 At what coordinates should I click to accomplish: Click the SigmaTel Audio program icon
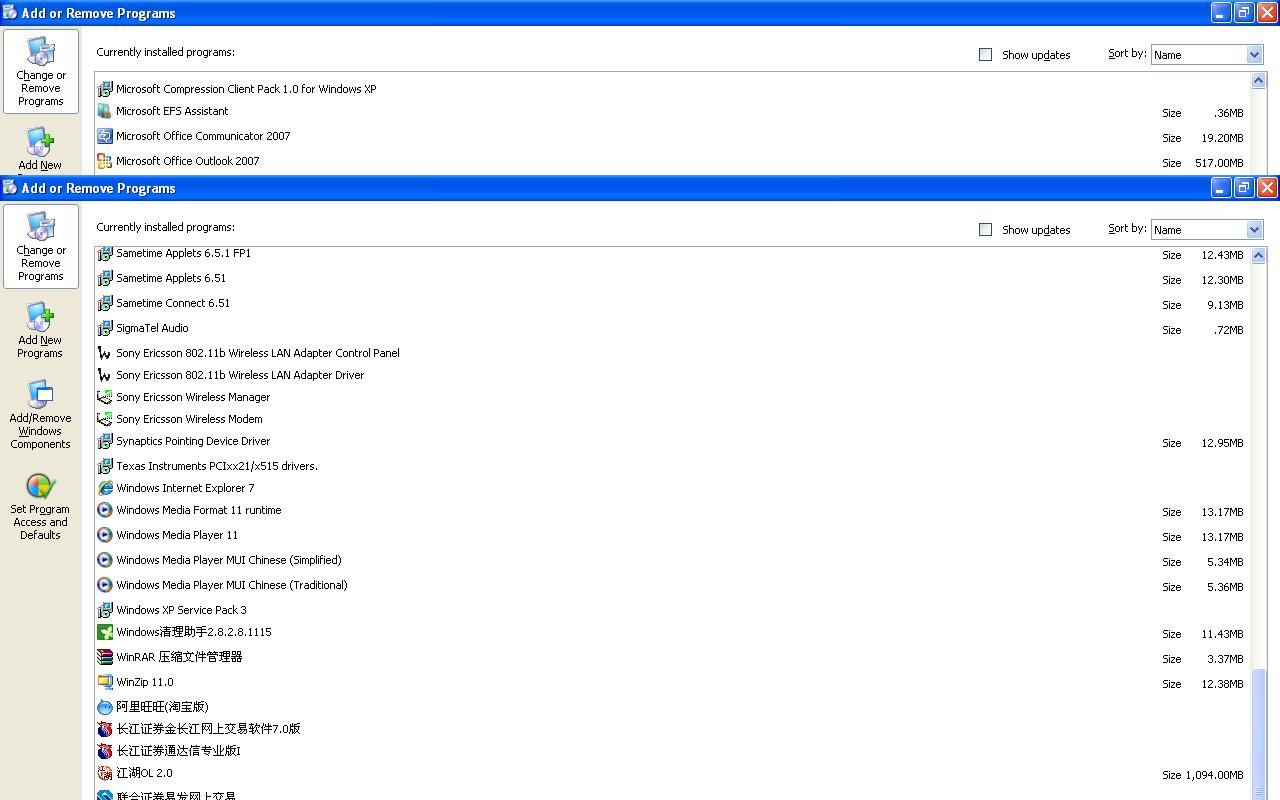[104, 329]
